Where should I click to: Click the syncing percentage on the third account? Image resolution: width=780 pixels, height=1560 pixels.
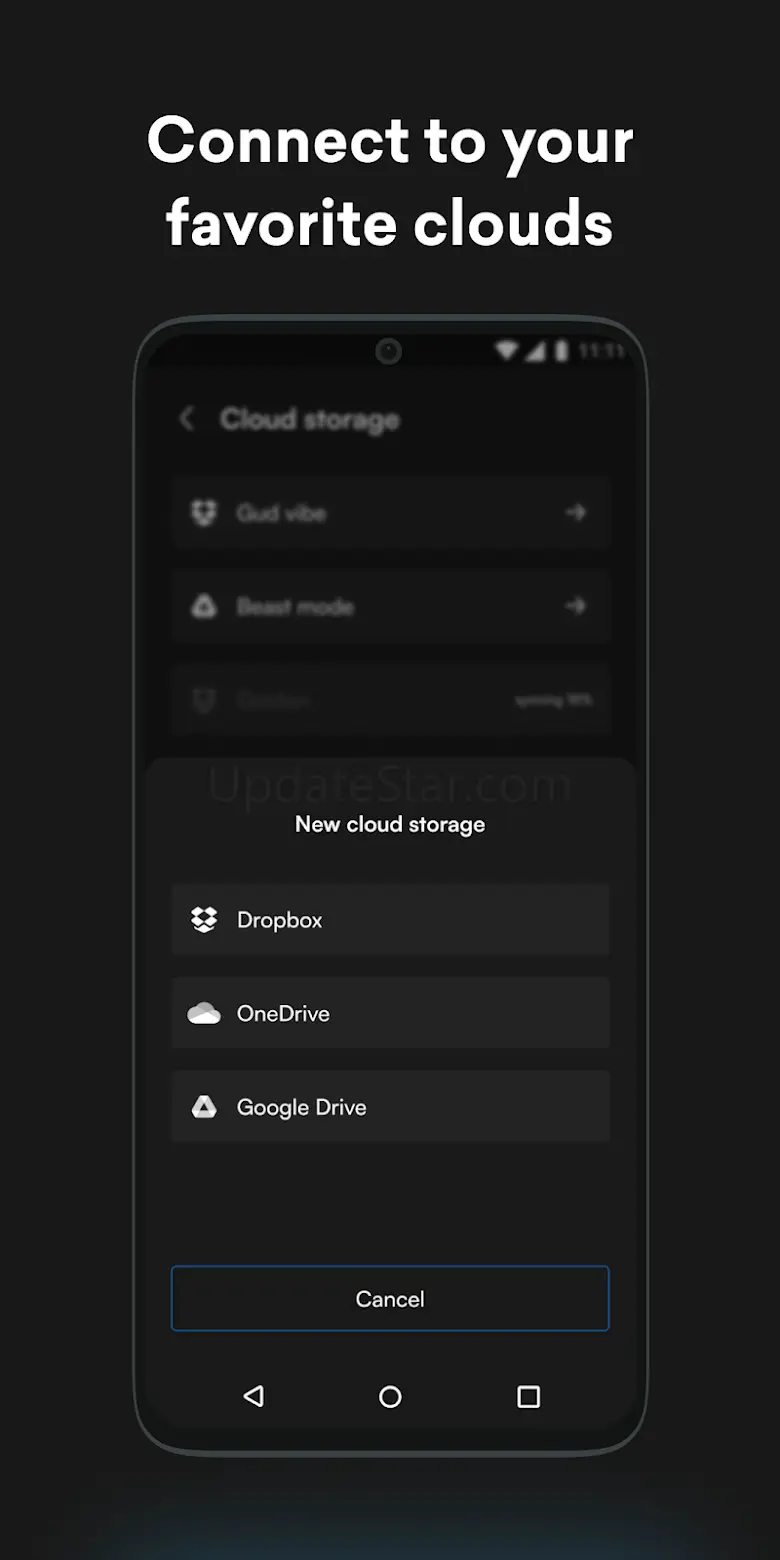pyautogui.click(x=553, y=701)
